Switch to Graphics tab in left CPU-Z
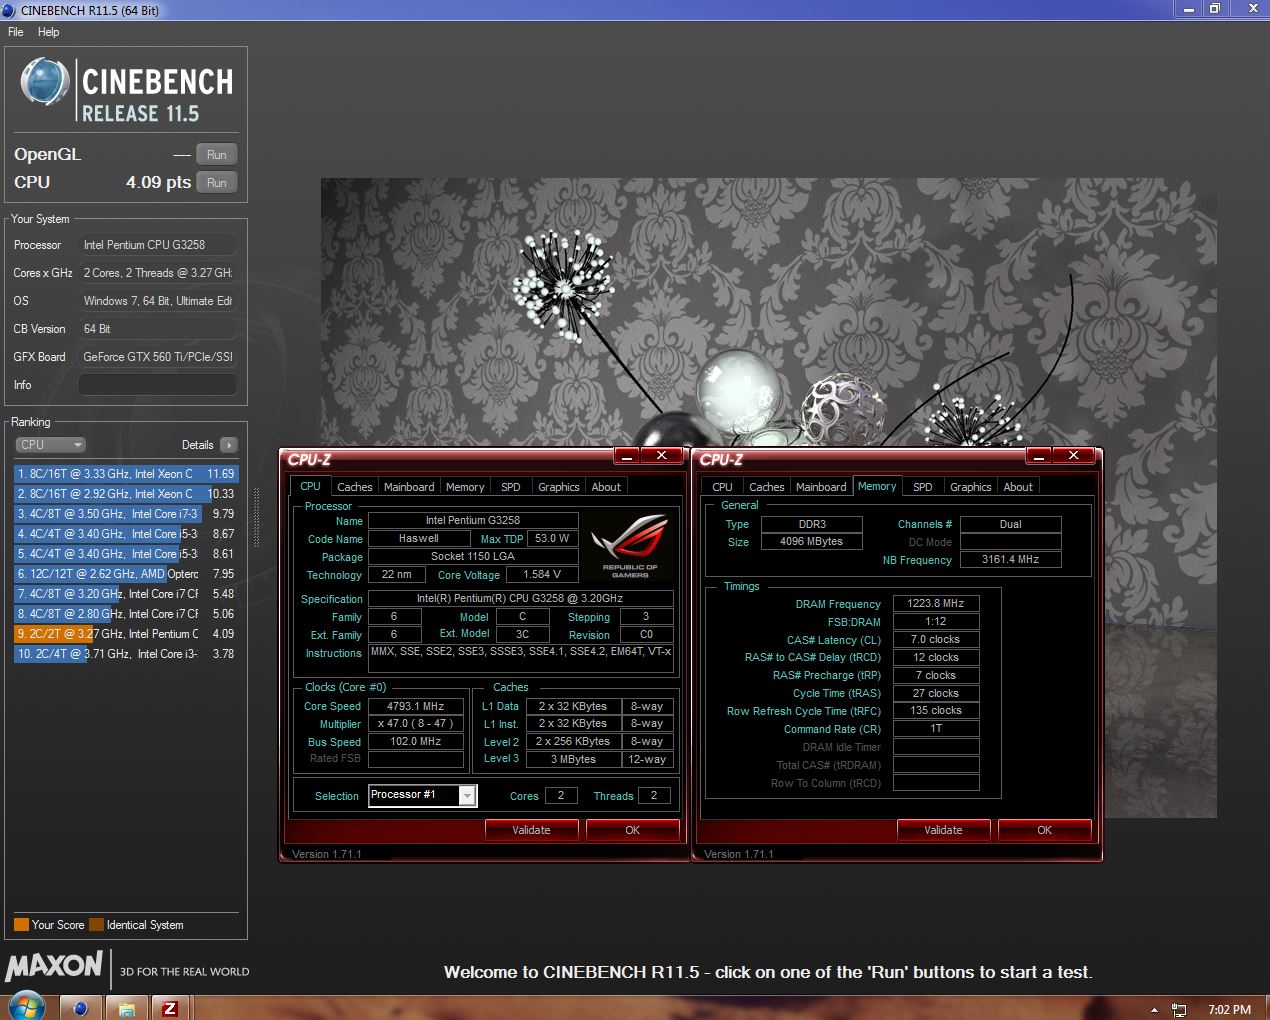Image resolution: width=1270 pixels, height=1020 pixels. [x=558, y=487]
